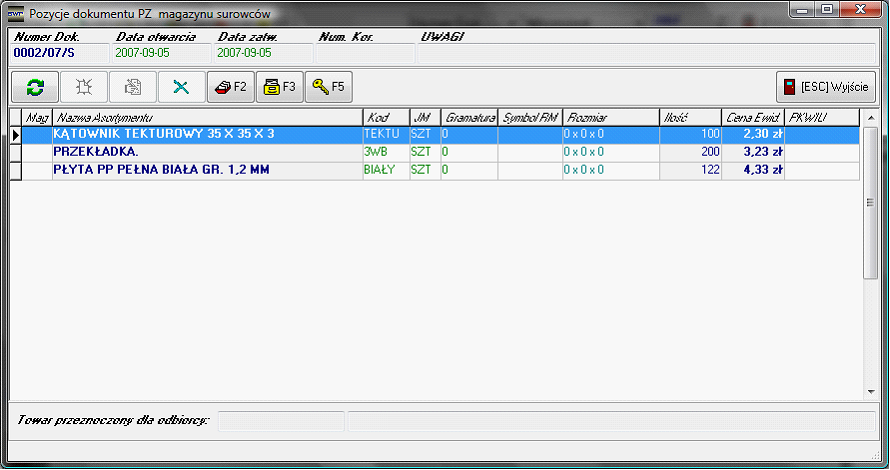This screenshot has width=890, height=470.
Task: Click the grayed-out copy document icon
Action: [x=132, y=87]
